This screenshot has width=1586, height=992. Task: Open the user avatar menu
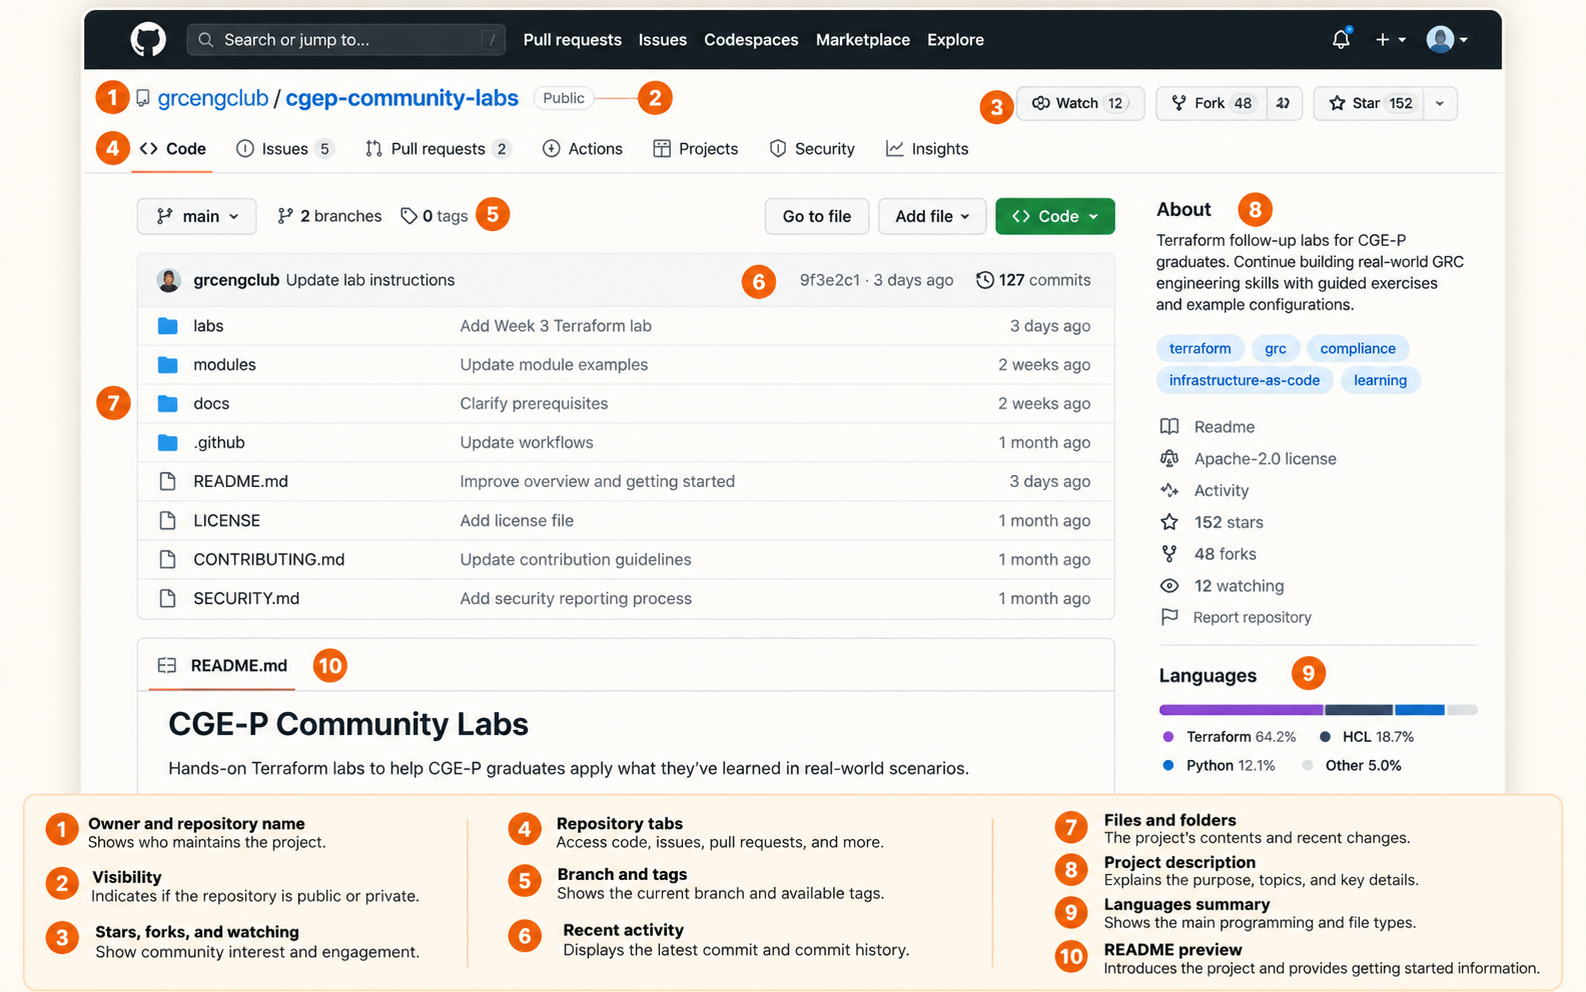point(1447,40)
